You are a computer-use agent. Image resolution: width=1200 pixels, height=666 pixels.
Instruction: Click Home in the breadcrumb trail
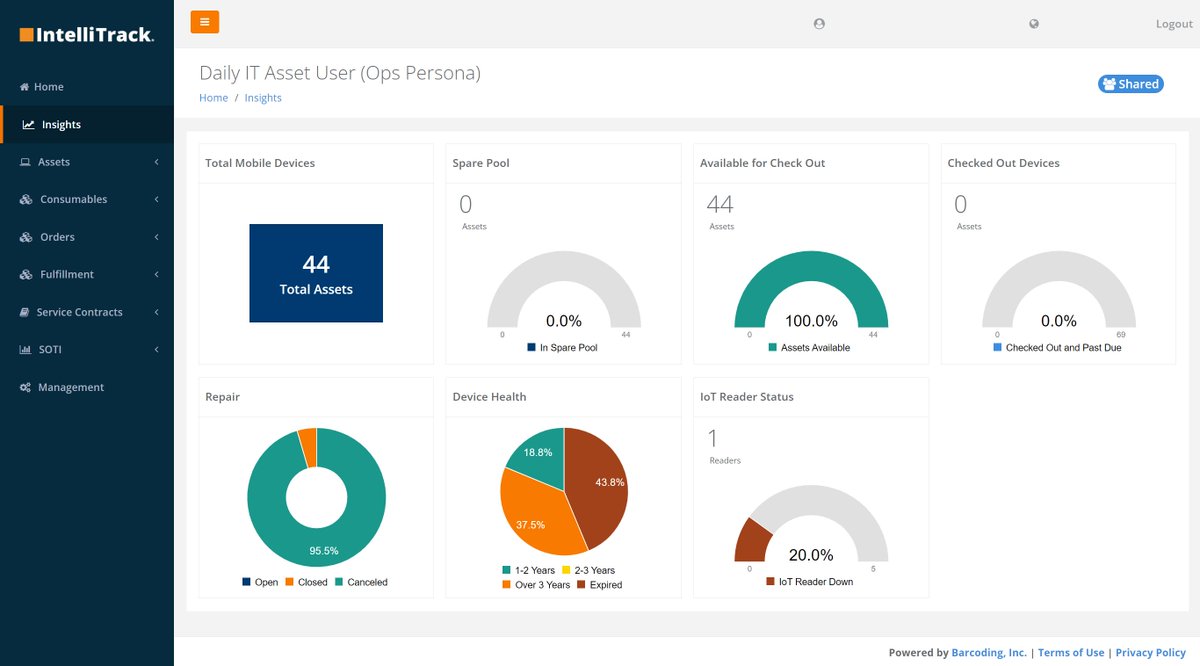(x=213, y=97)
